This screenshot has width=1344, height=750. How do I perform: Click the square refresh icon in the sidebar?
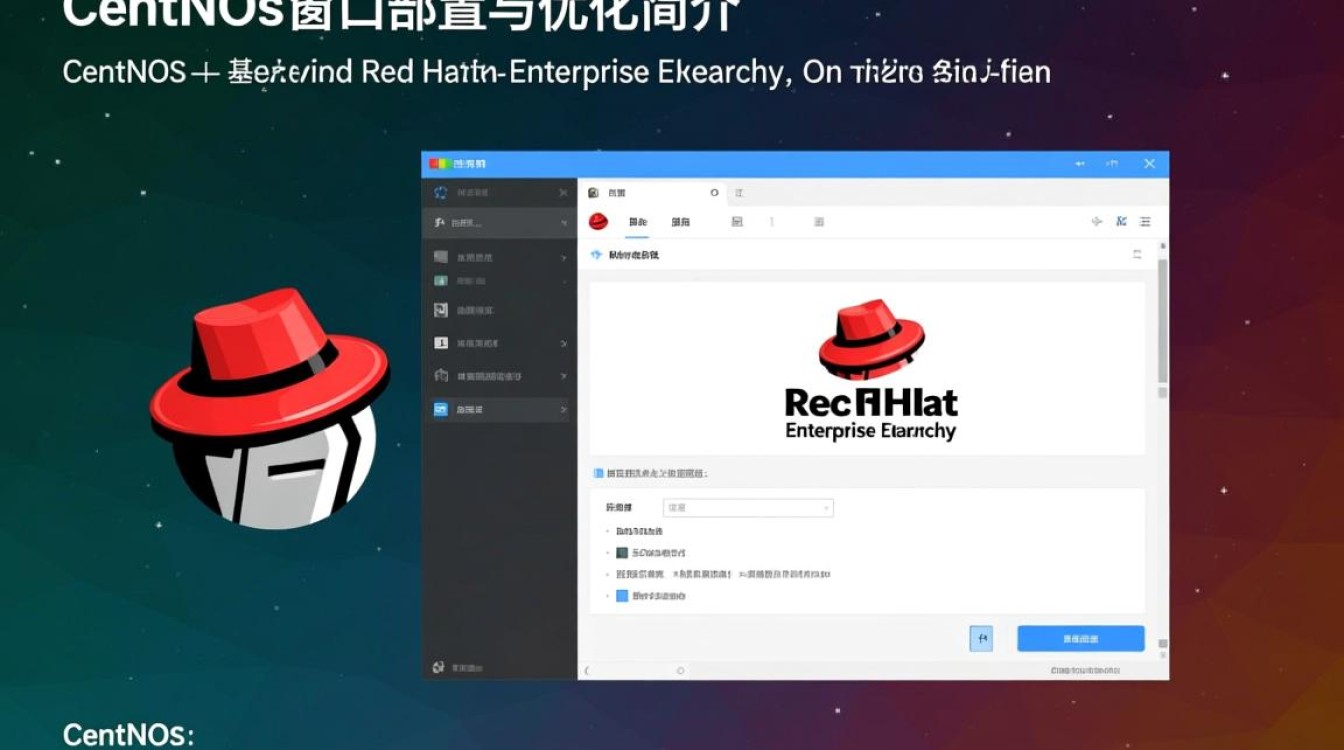coord(440,310)
